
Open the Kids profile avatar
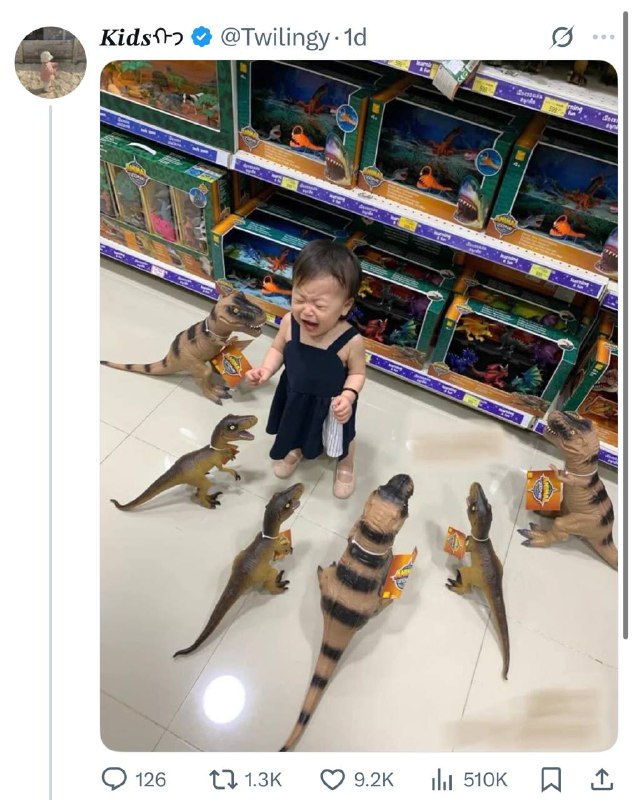pos(50,62)
